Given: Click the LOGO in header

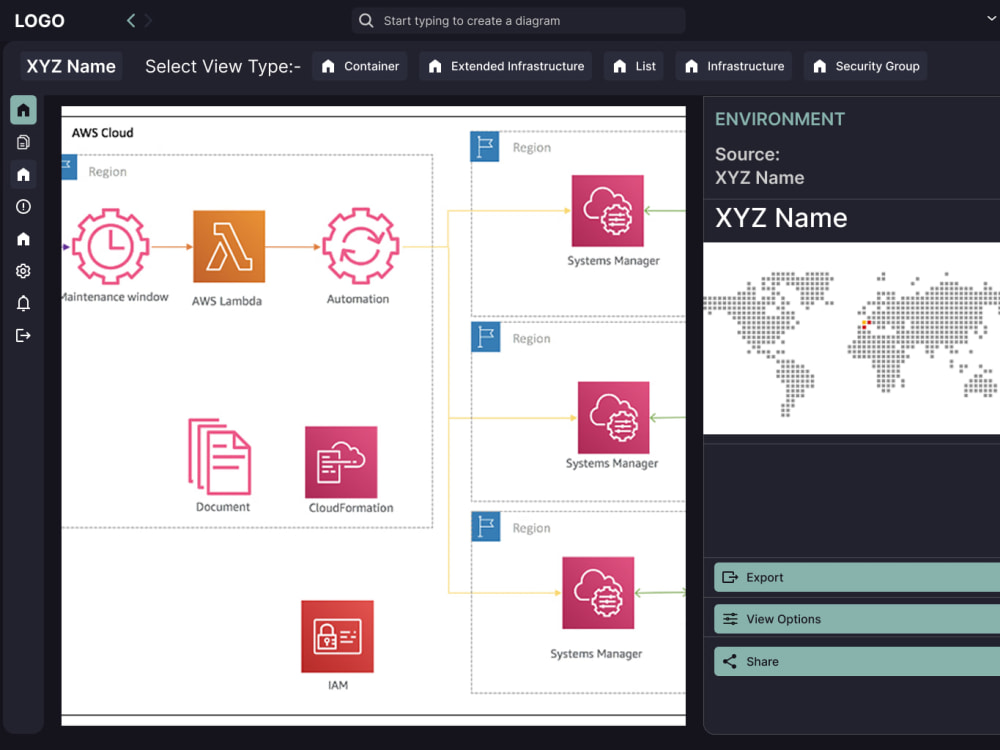Looking at the screenshot, I should tap(40, 21).
